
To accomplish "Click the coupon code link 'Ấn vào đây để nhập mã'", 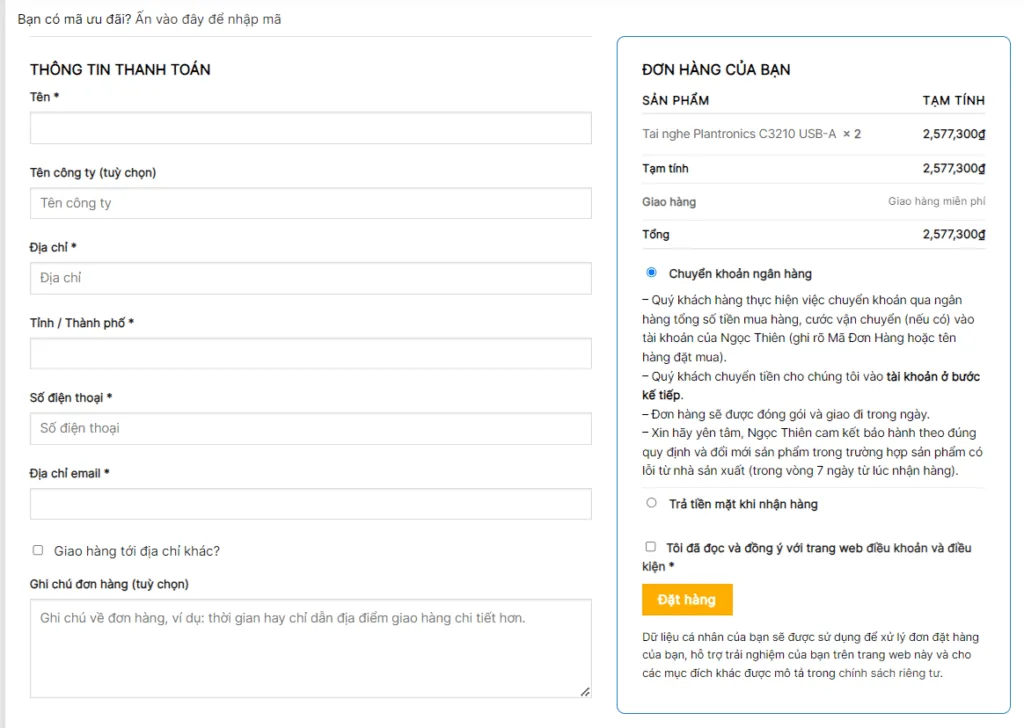I will click(x=208, y=19).
